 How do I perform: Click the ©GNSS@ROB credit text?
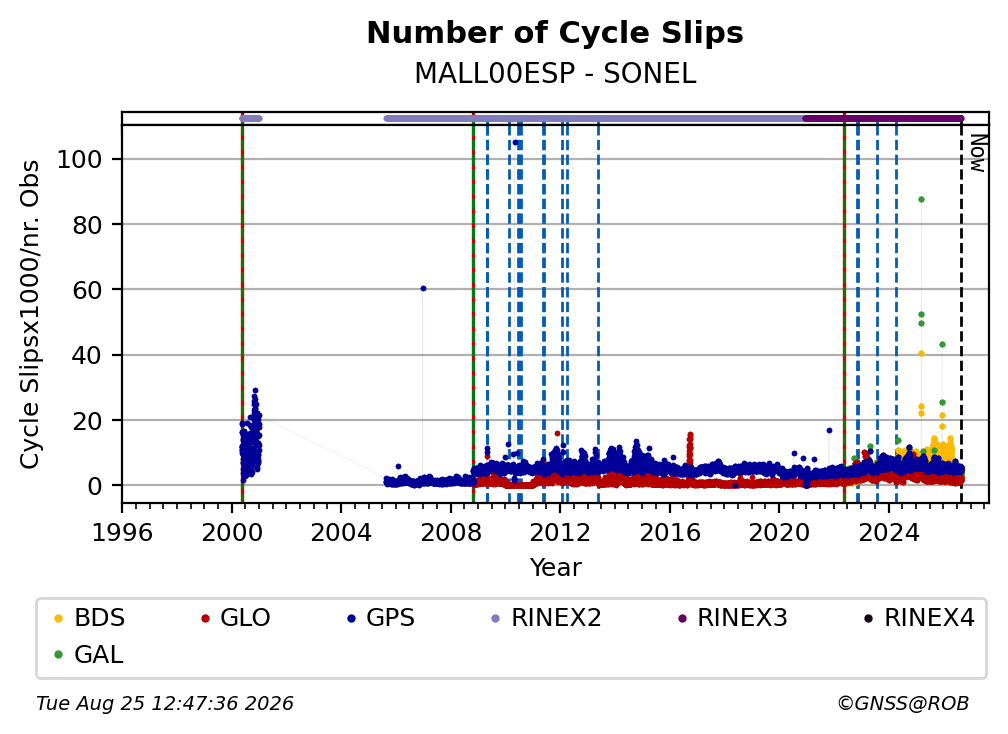point(903,704)
